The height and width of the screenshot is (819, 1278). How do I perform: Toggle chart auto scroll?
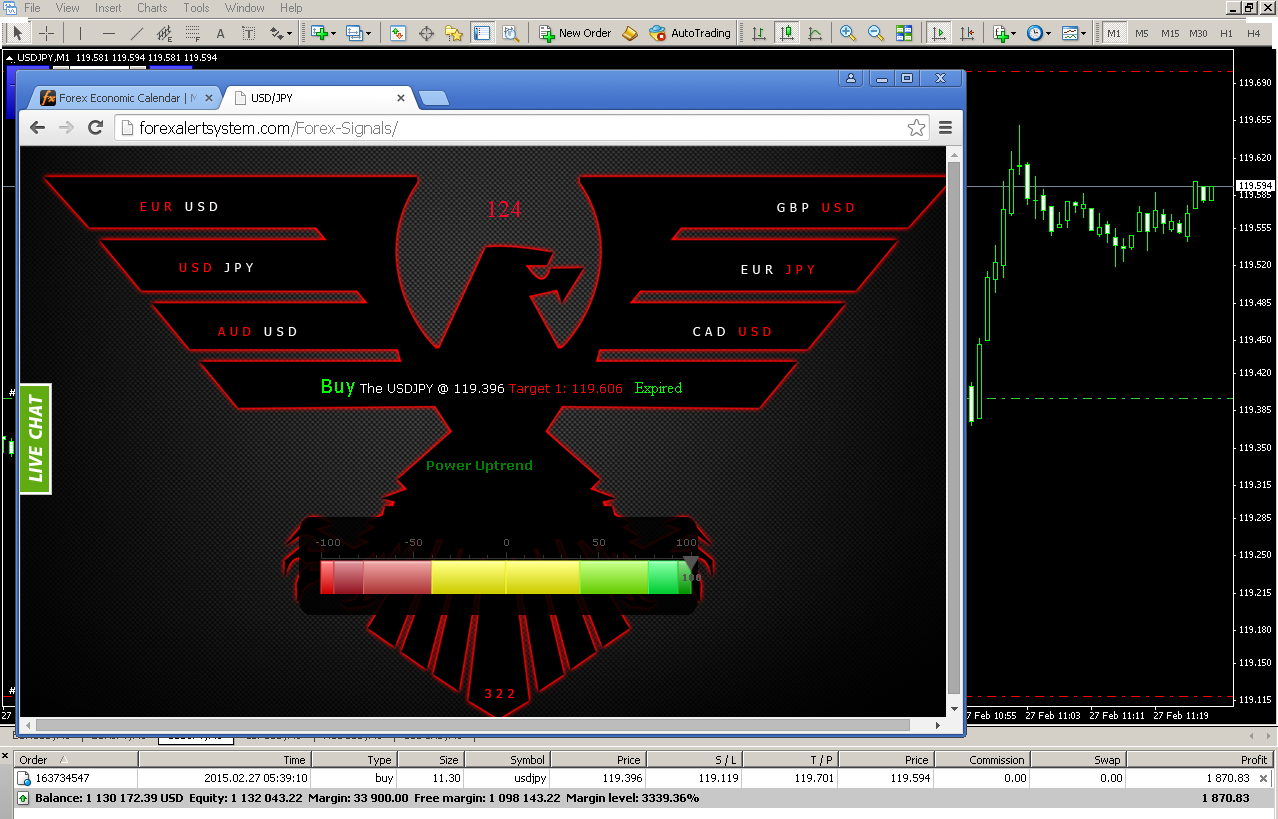click(x=938, y=33)
